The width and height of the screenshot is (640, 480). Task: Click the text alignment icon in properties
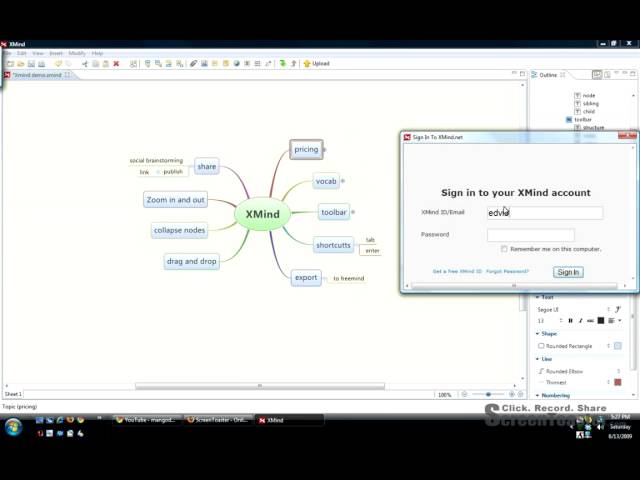(611, 321)
